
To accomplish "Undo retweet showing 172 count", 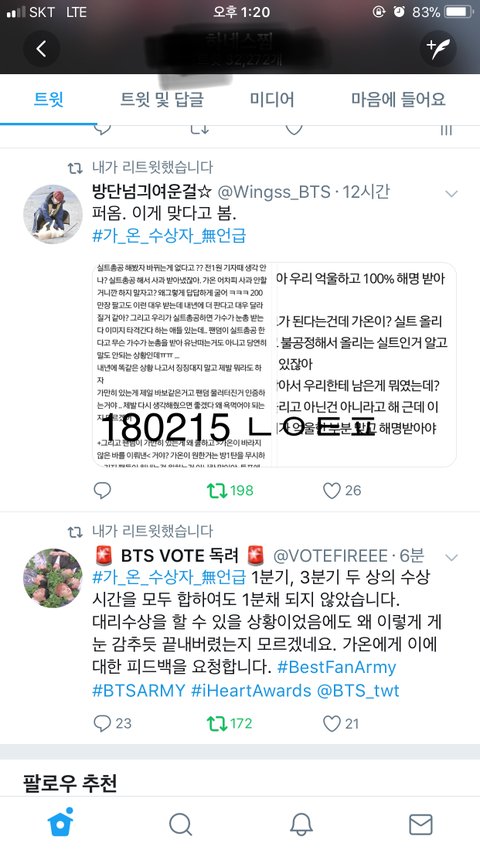I will pyautogui.click(x=230, y=724).
